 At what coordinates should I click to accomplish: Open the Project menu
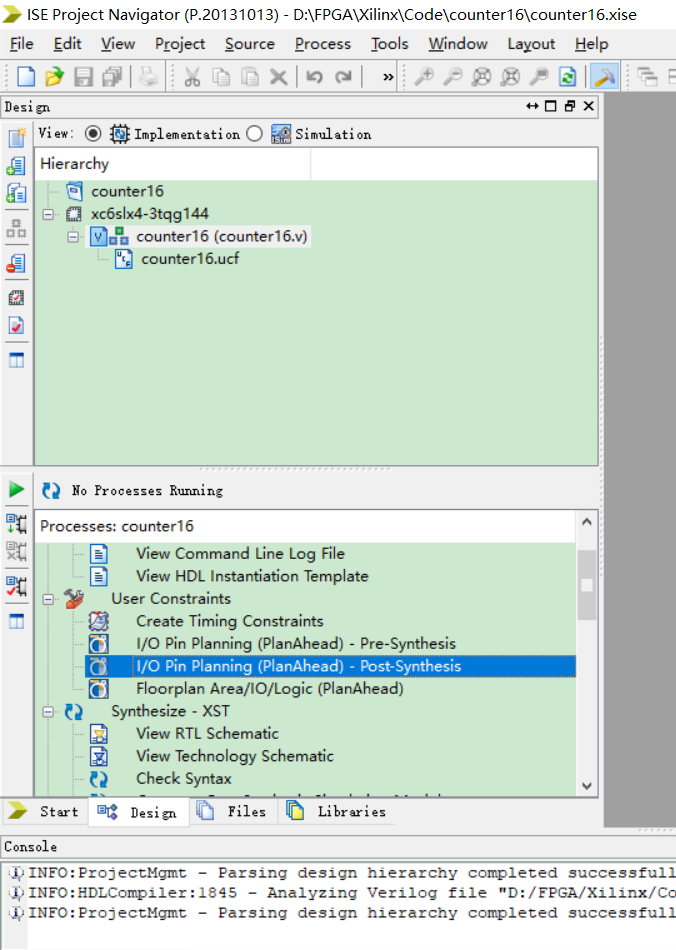[180, 44]
